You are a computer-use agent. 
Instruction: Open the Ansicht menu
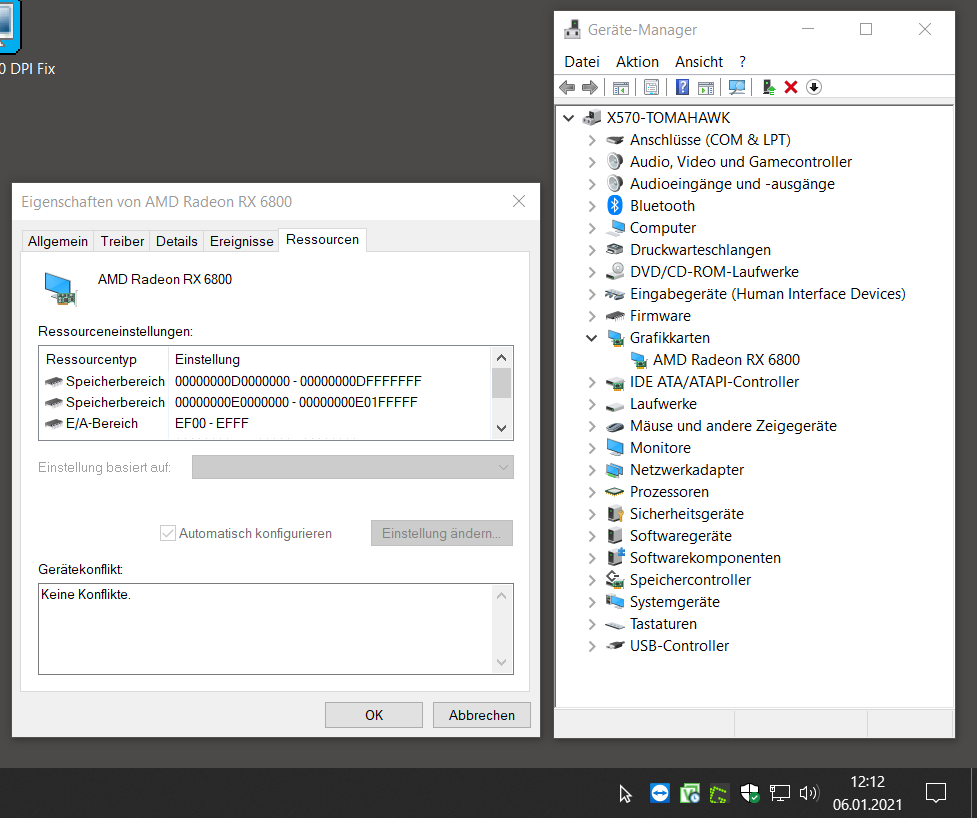pyautogui.click(x=699, y=62)
